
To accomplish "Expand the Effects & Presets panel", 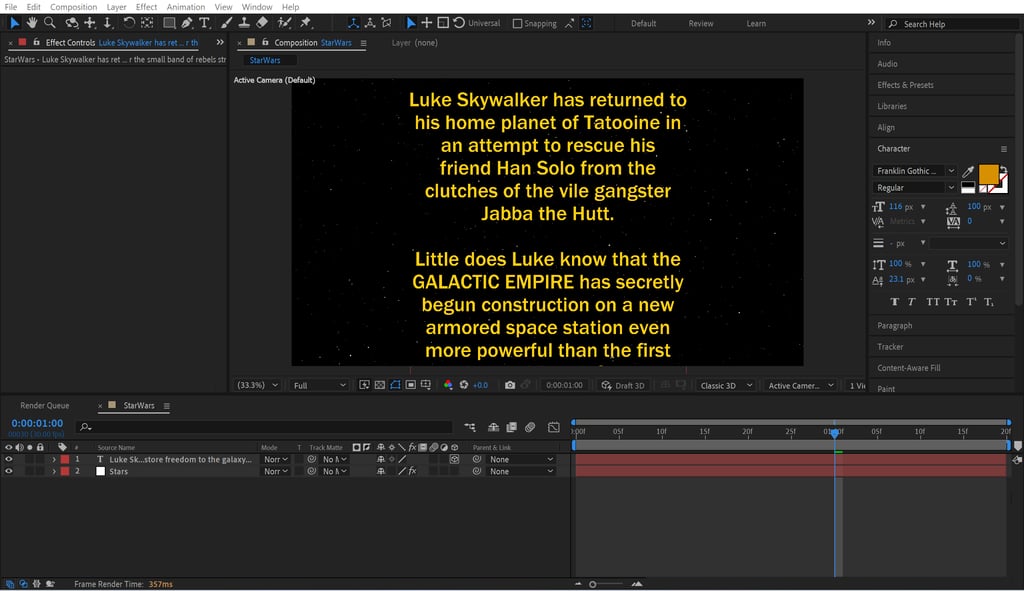I will [x=905, y=85].
